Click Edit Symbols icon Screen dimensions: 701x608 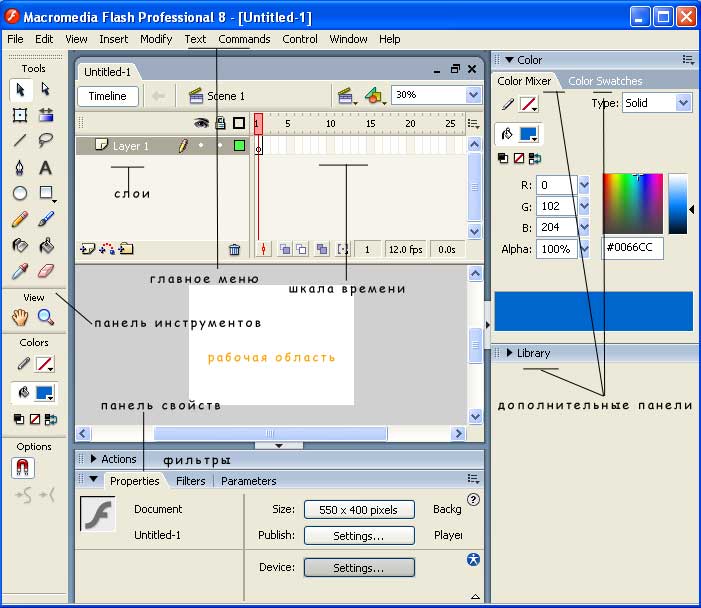click(x=375, y=96)
